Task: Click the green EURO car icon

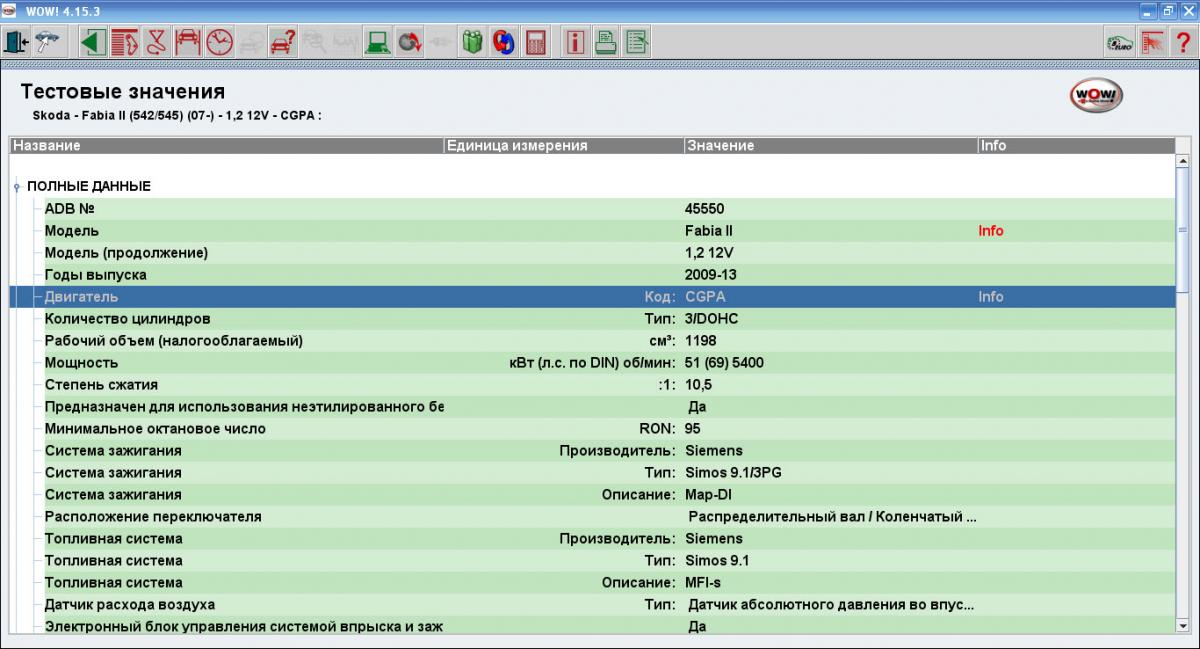Action: 1118,42
